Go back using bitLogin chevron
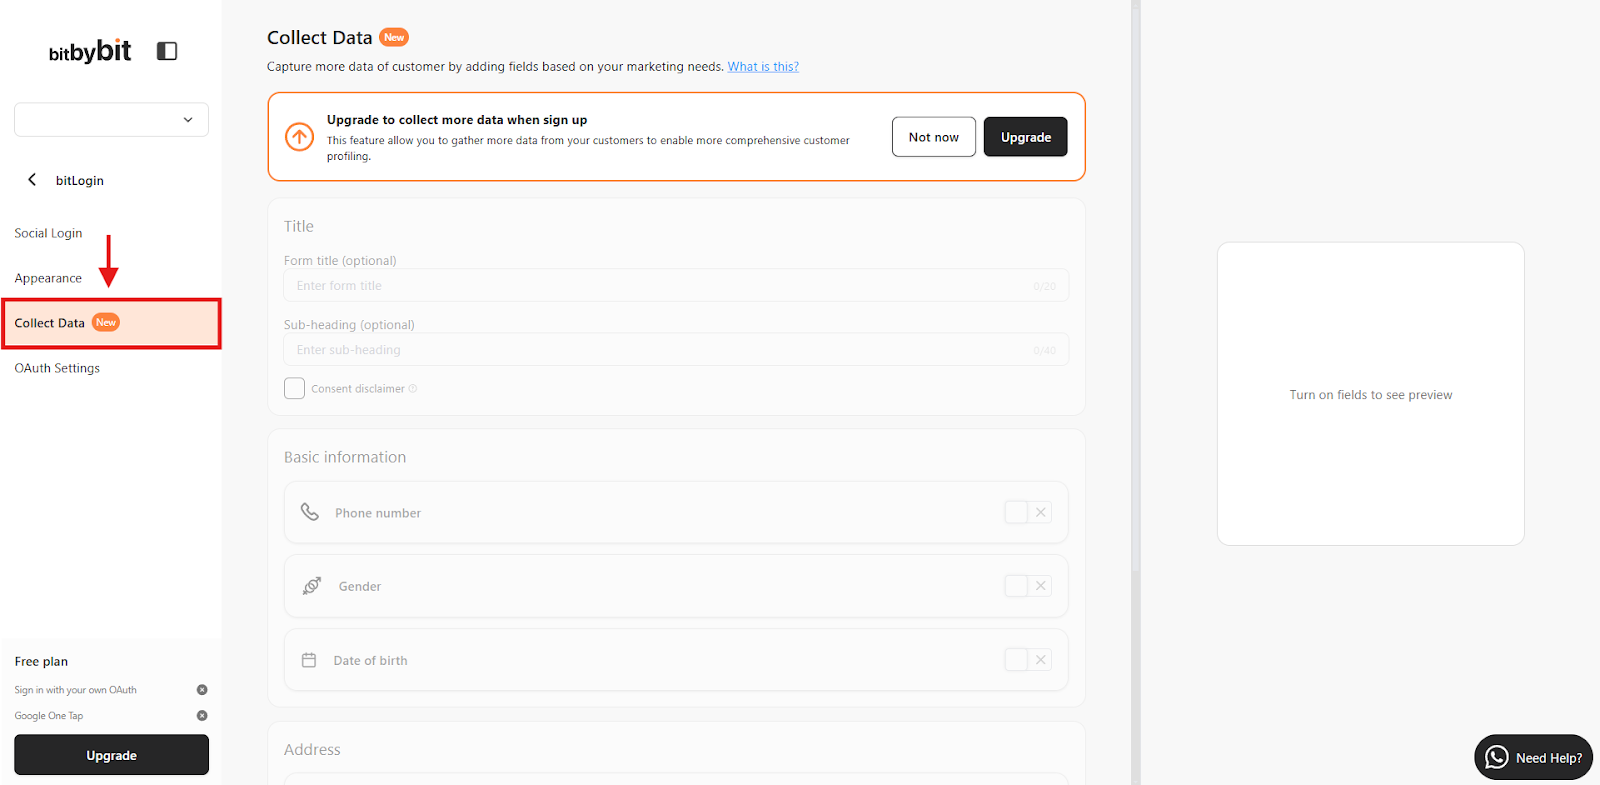 point(32,179)
